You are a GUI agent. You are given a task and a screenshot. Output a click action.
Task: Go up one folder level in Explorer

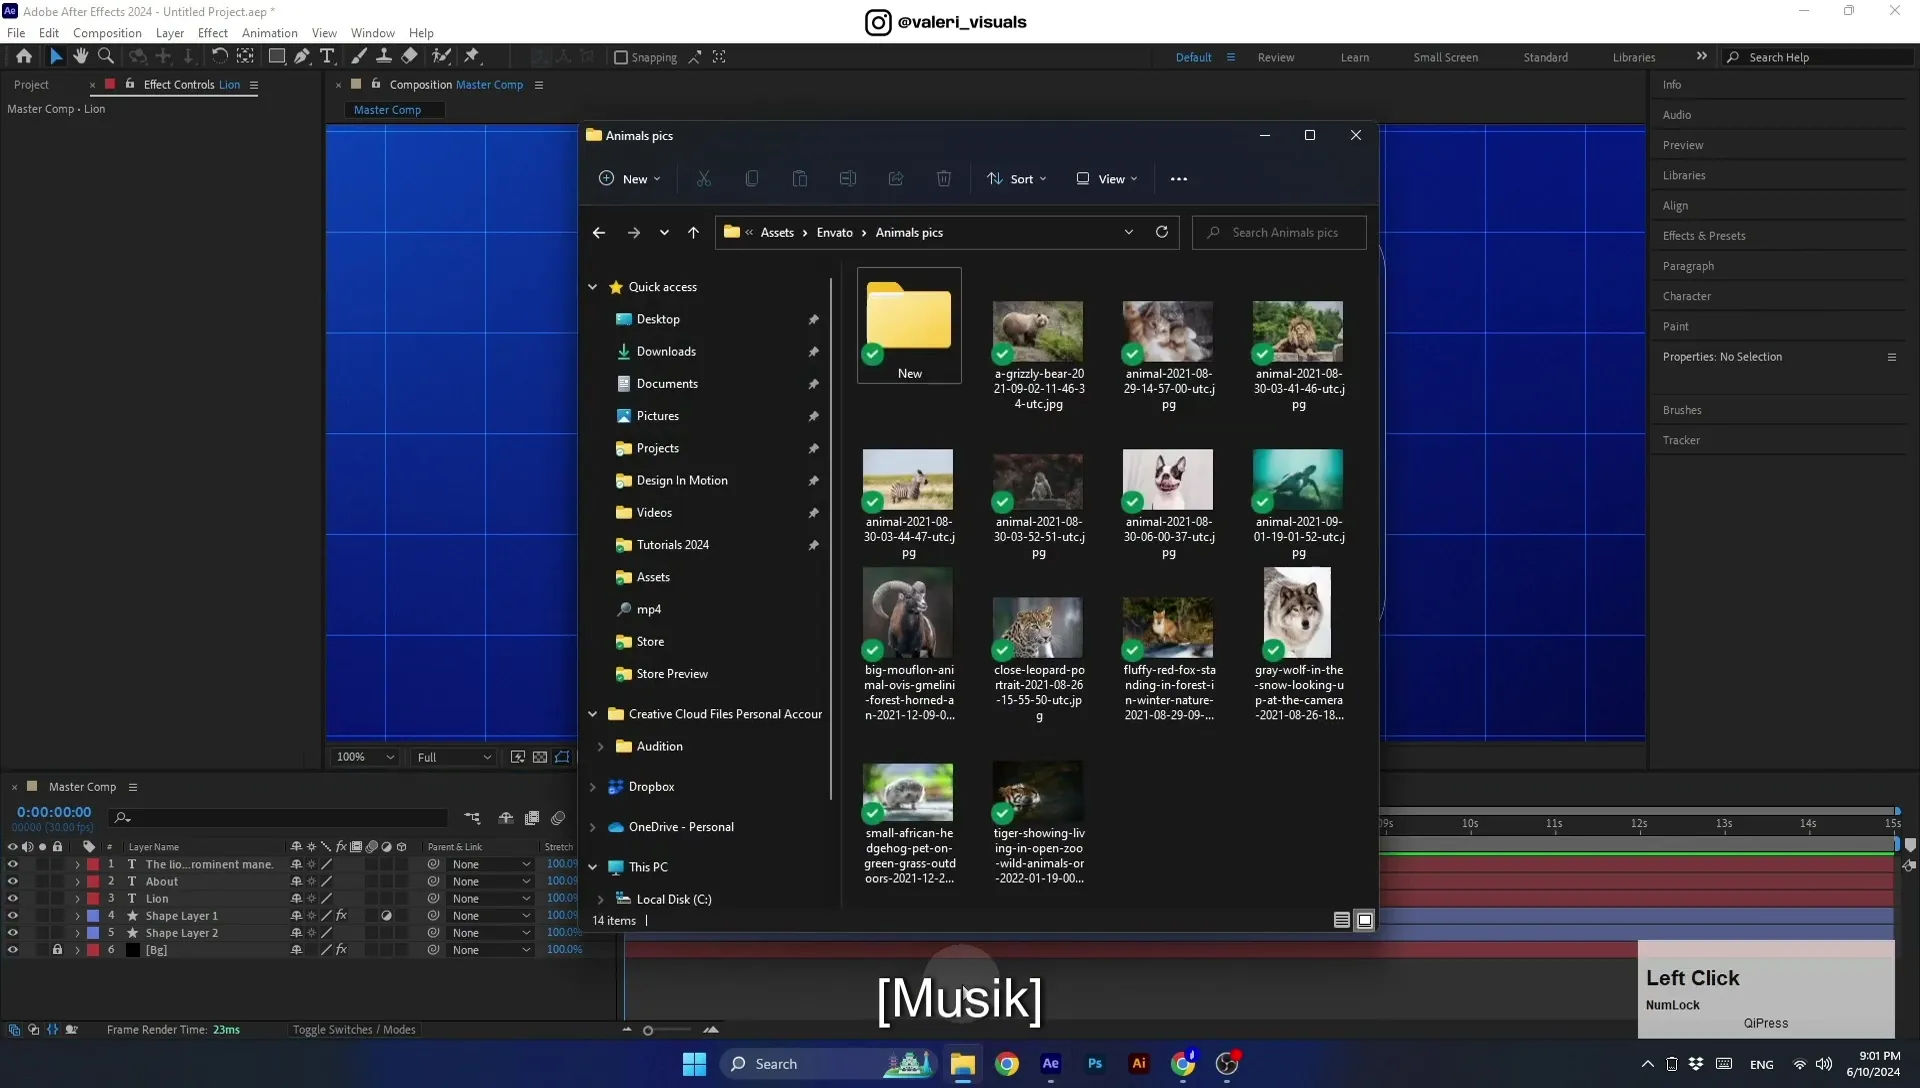tap(693, 232)
